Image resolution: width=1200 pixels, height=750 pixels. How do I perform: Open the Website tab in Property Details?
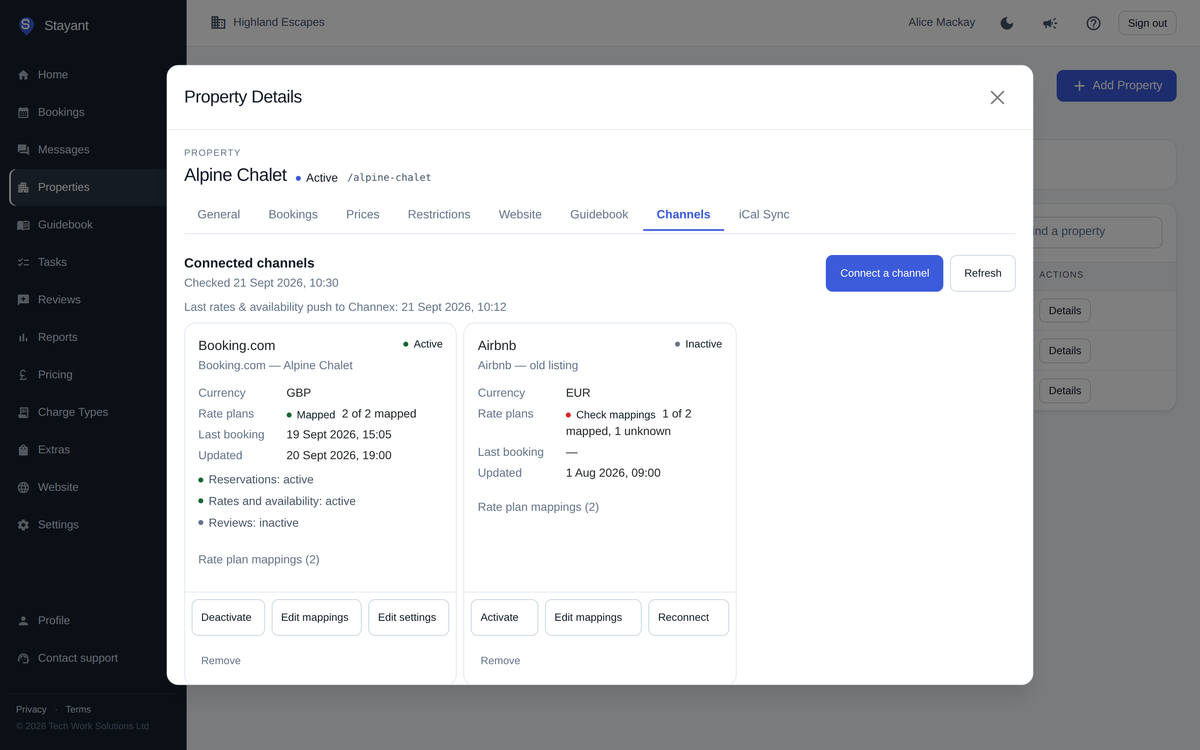pyautogui.click(x=520, y=215)
